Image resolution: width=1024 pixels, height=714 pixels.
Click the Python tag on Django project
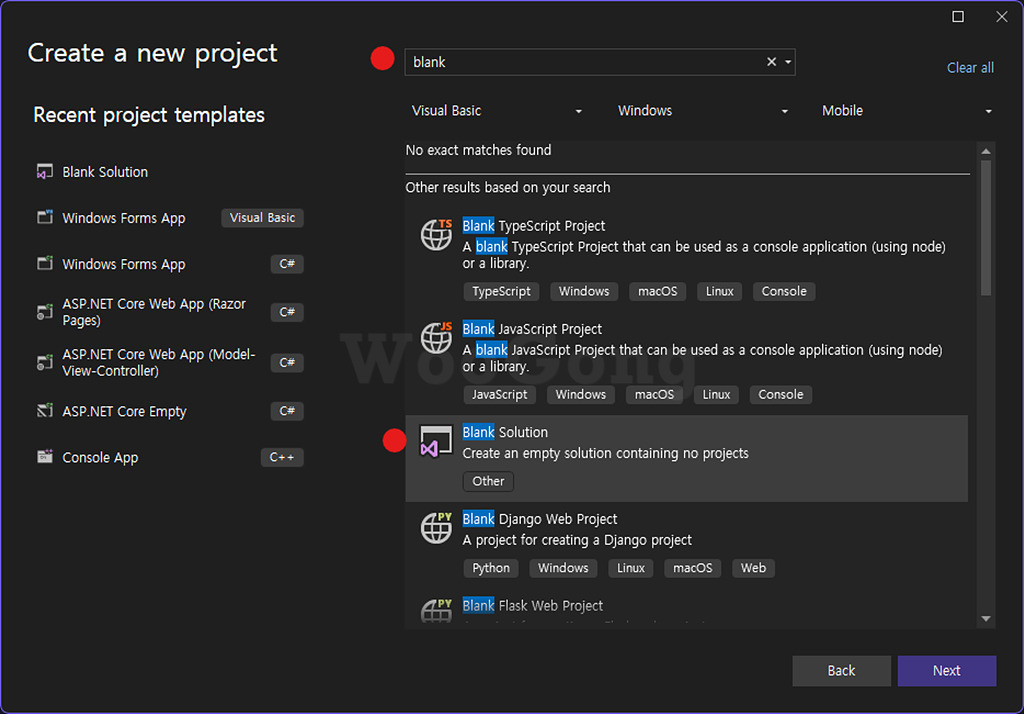491,568
